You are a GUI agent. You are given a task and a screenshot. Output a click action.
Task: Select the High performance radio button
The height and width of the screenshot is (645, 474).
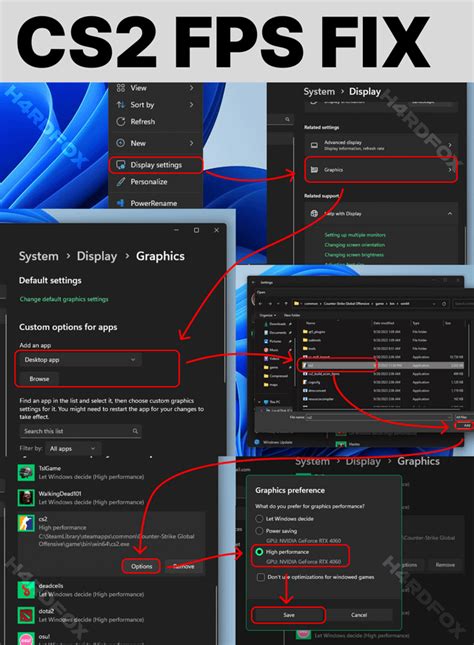pos(259,552)
